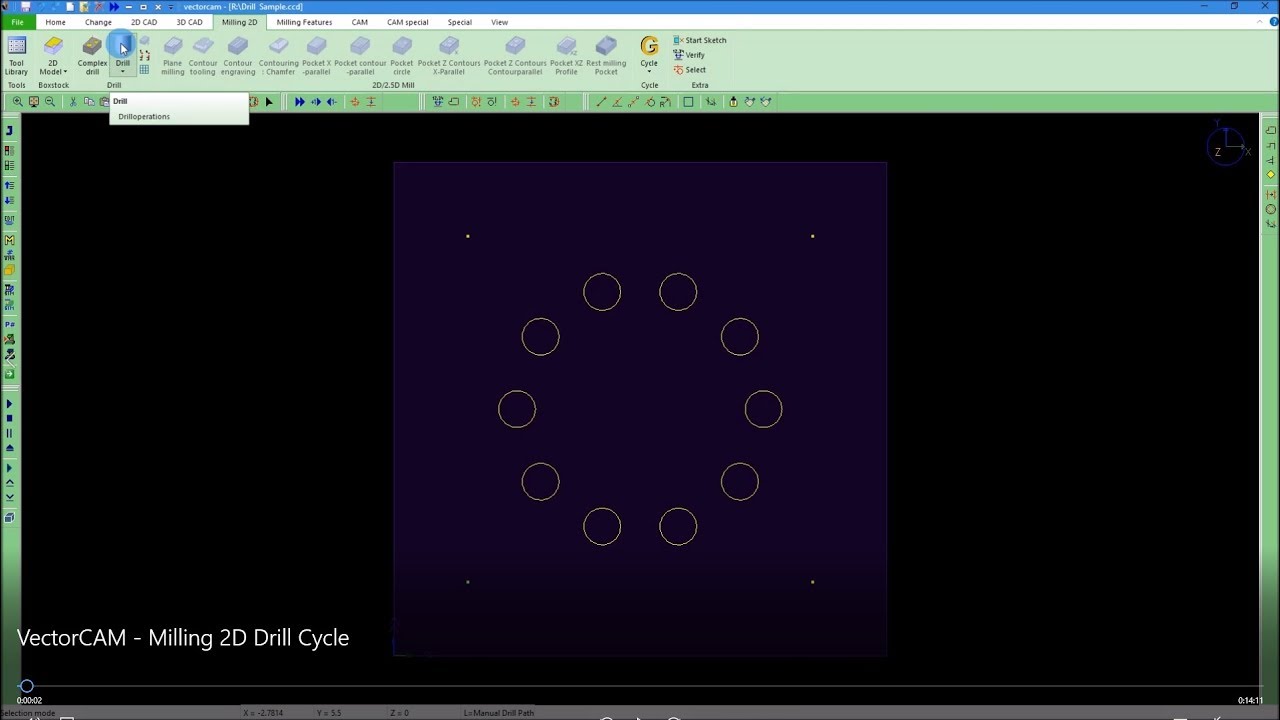Screen dimensions: 1280x720
Task: Select Rest milling Pocket operation
Action: 606,56
